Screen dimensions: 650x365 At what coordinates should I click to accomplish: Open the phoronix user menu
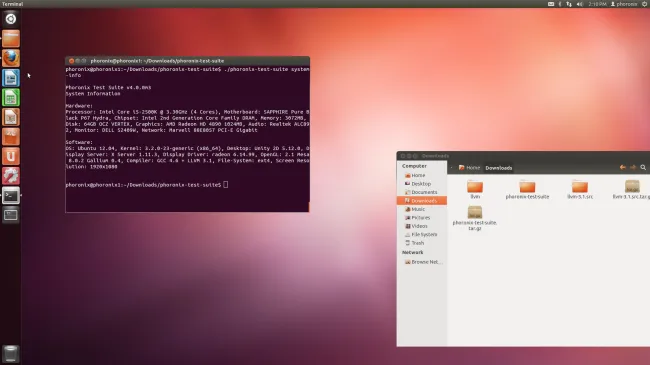(x=624, y=4)
